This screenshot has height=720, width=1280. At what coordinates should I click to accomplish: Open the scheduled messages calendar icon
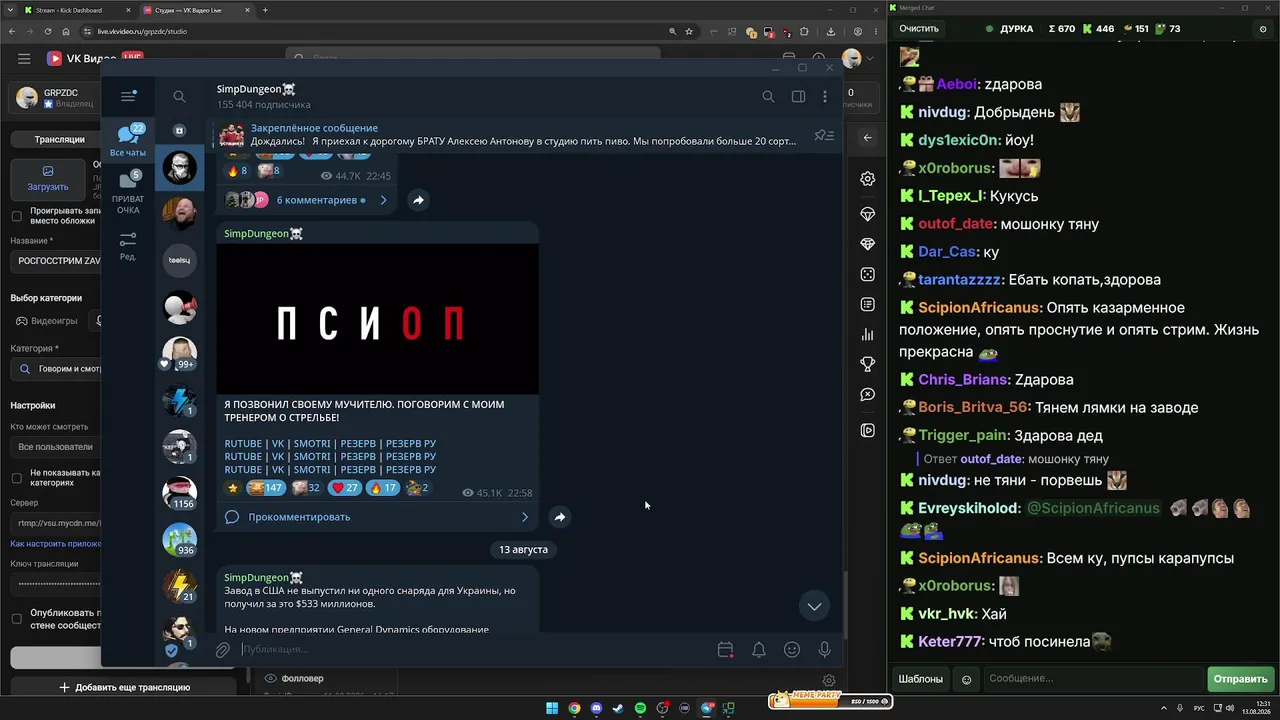[x=726, y=650]
